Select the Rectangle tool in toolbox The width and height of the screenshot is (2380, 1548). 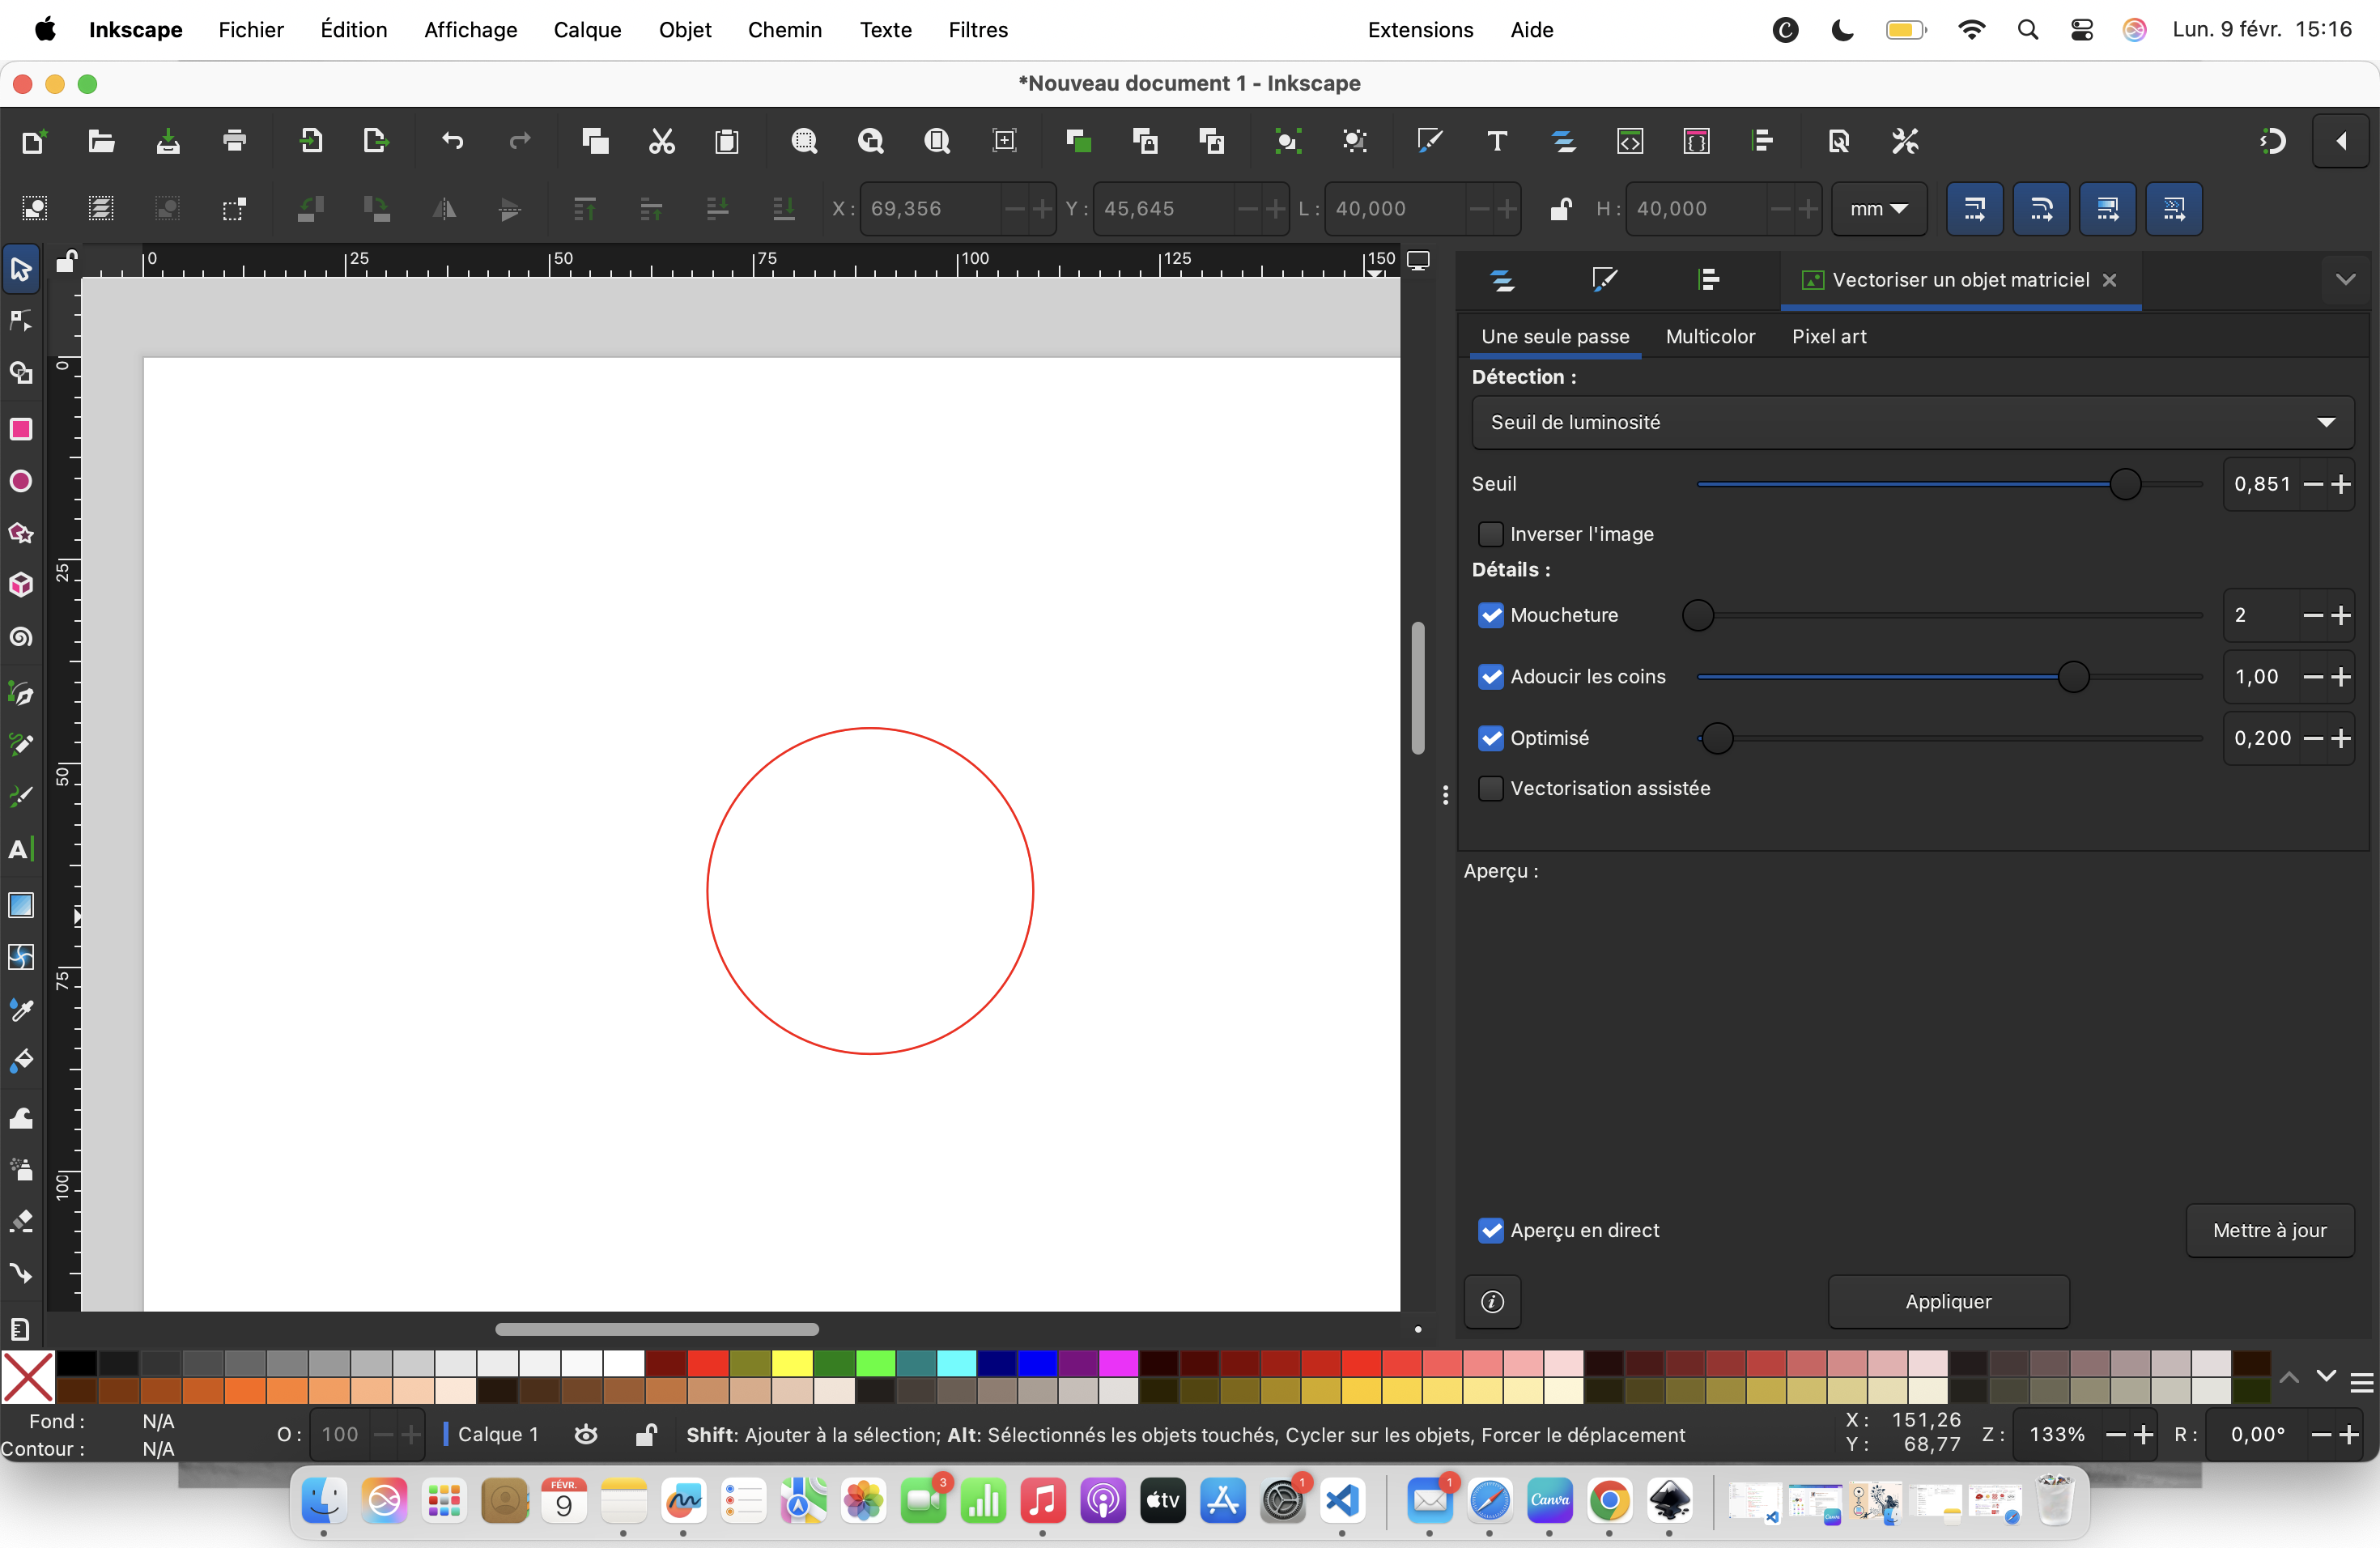tap(21, 429)
